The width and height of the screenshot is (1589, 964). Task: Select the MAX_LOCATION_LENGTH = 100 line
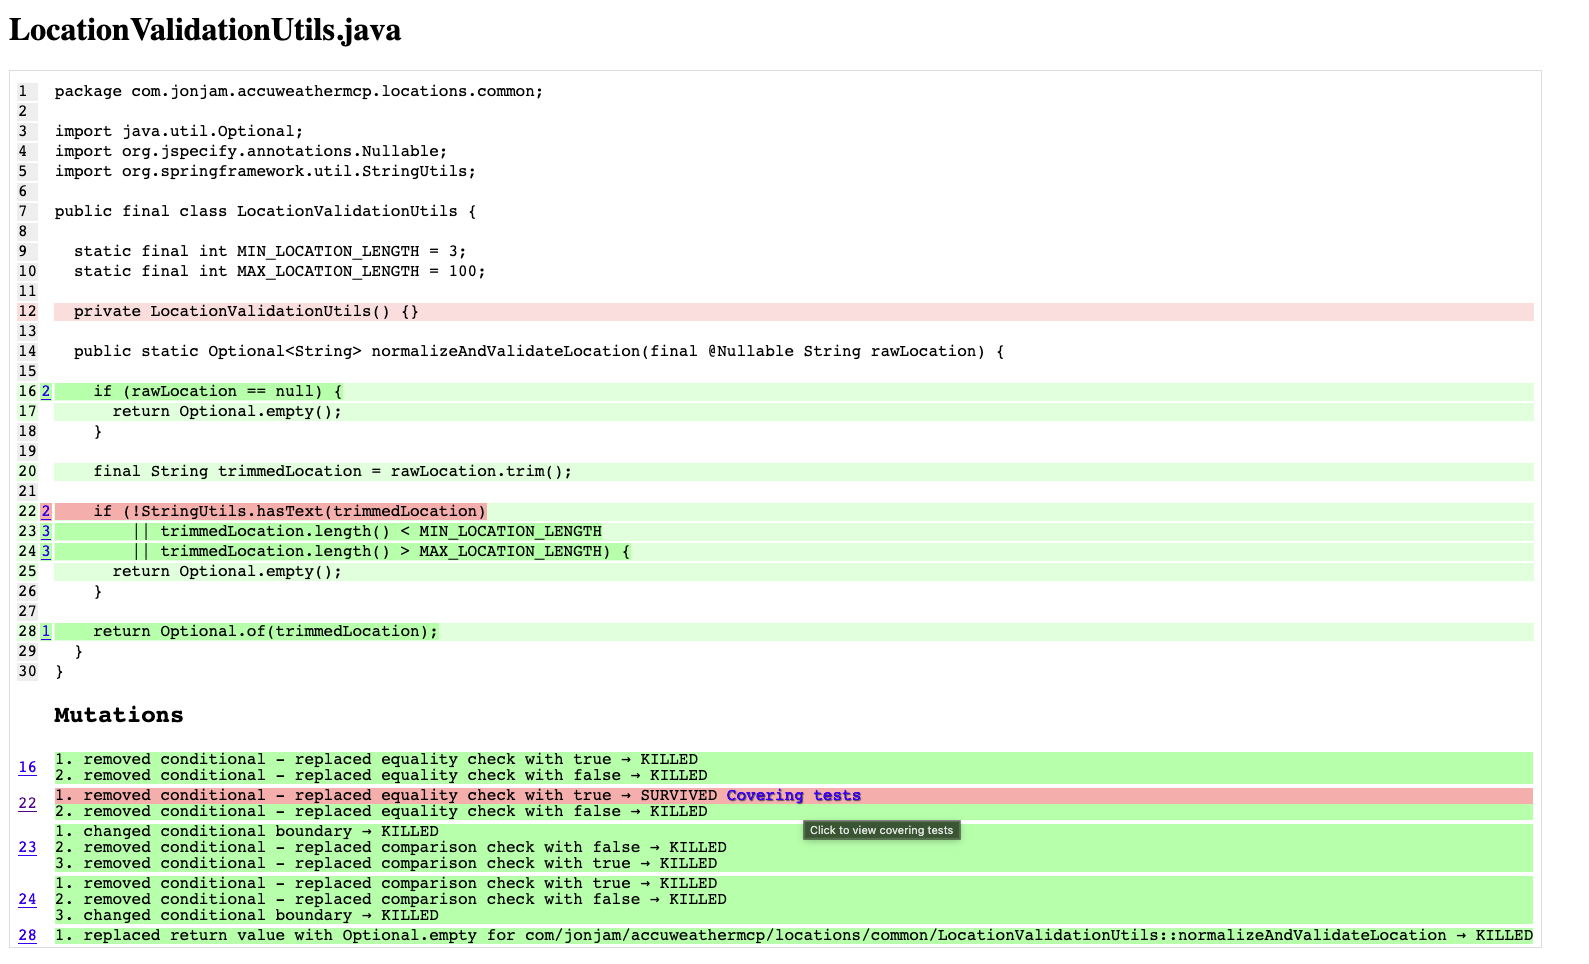[x=279, y=272]
